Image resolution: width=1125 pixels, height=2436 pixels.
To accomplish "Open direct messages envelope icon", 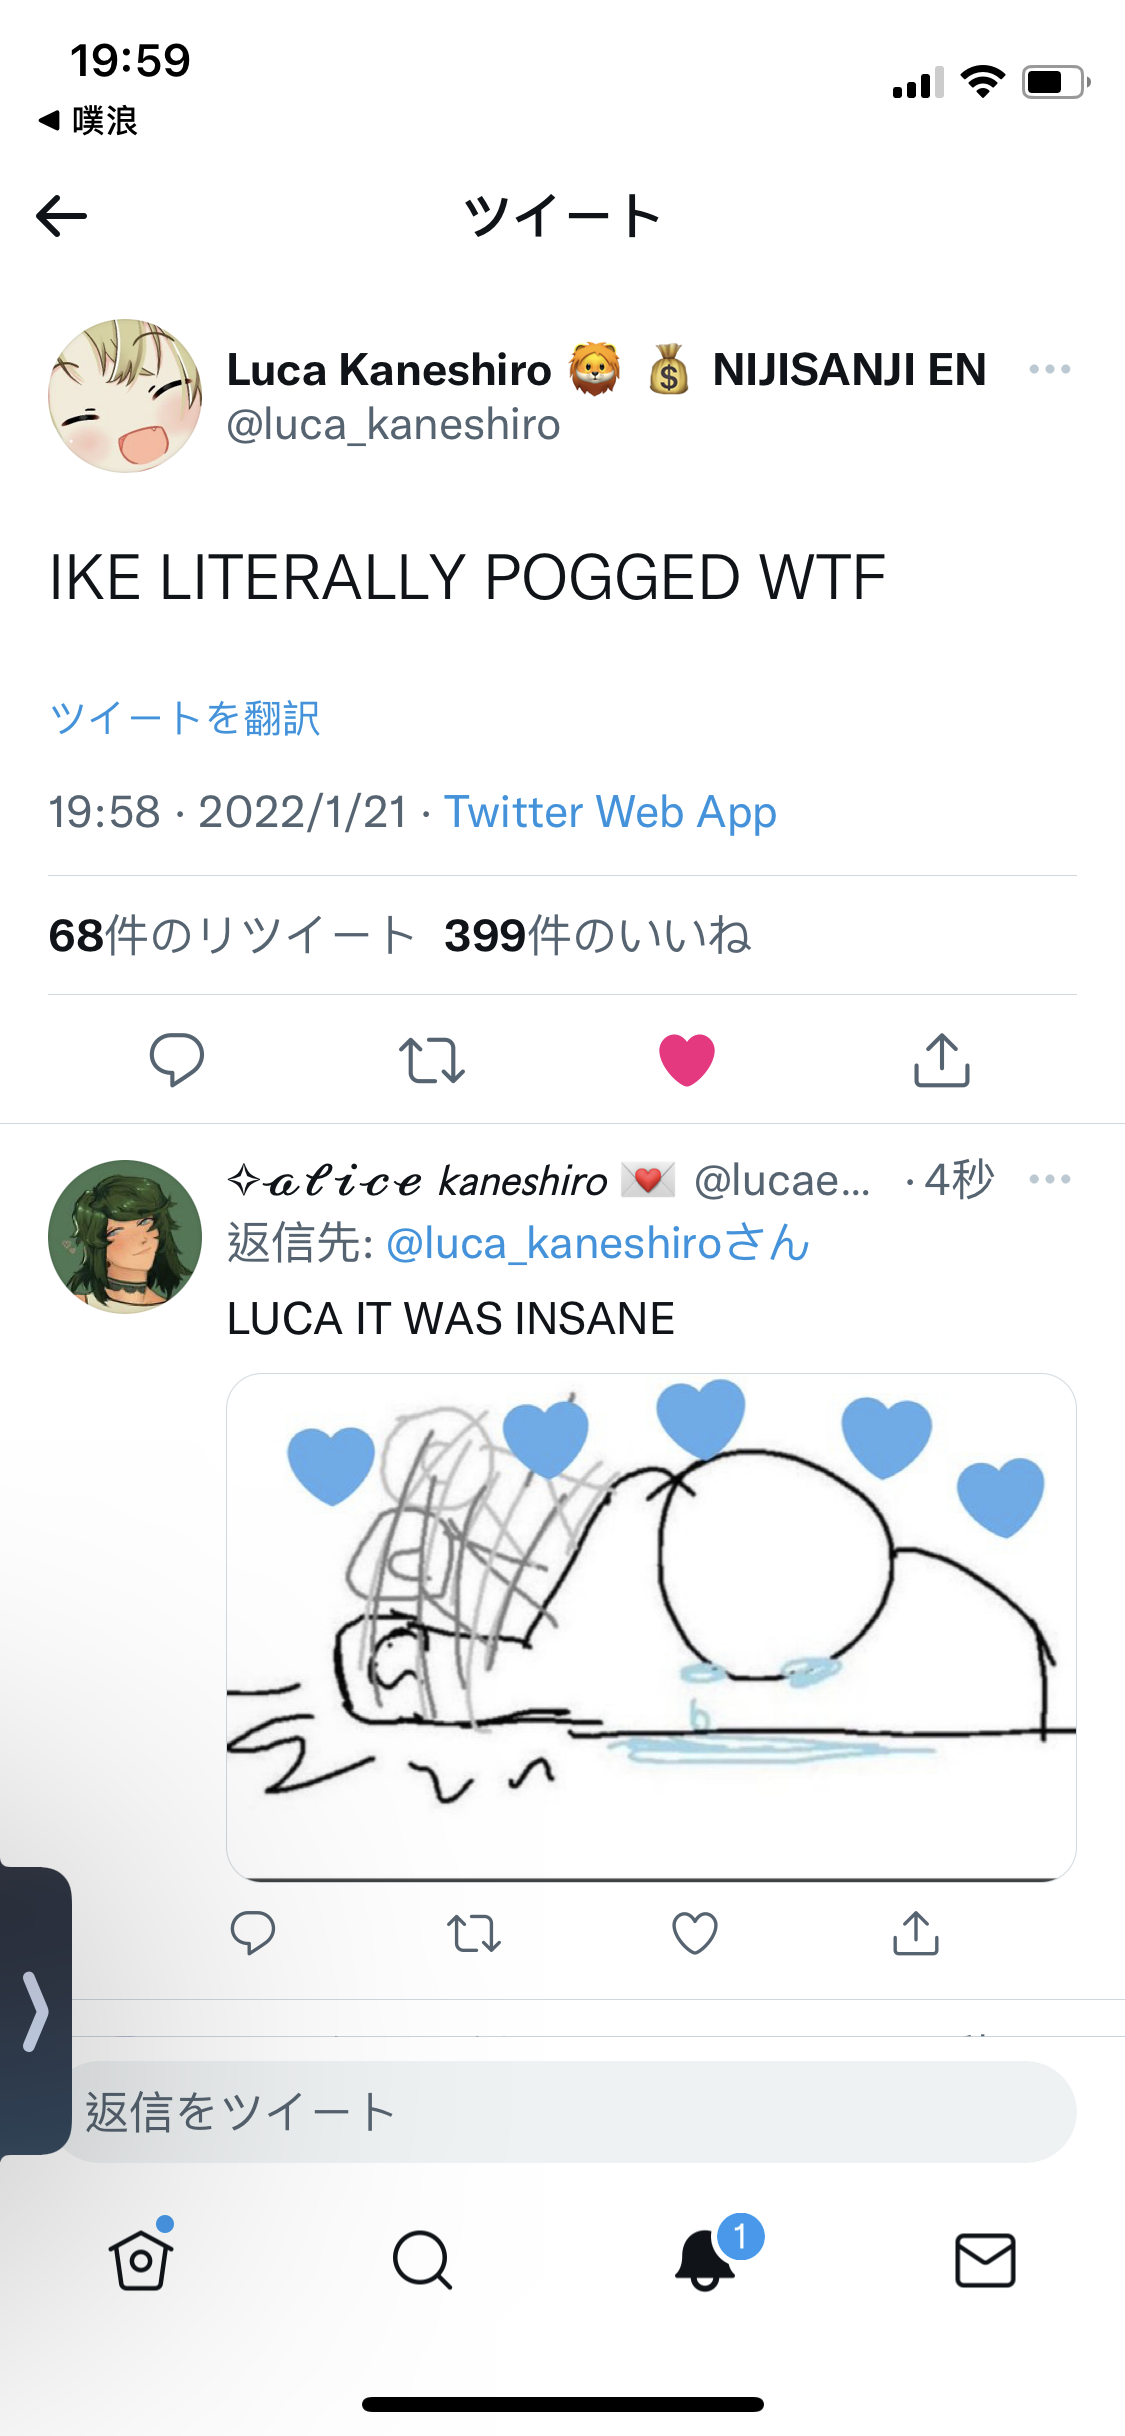I will (x=986, y=2260).
